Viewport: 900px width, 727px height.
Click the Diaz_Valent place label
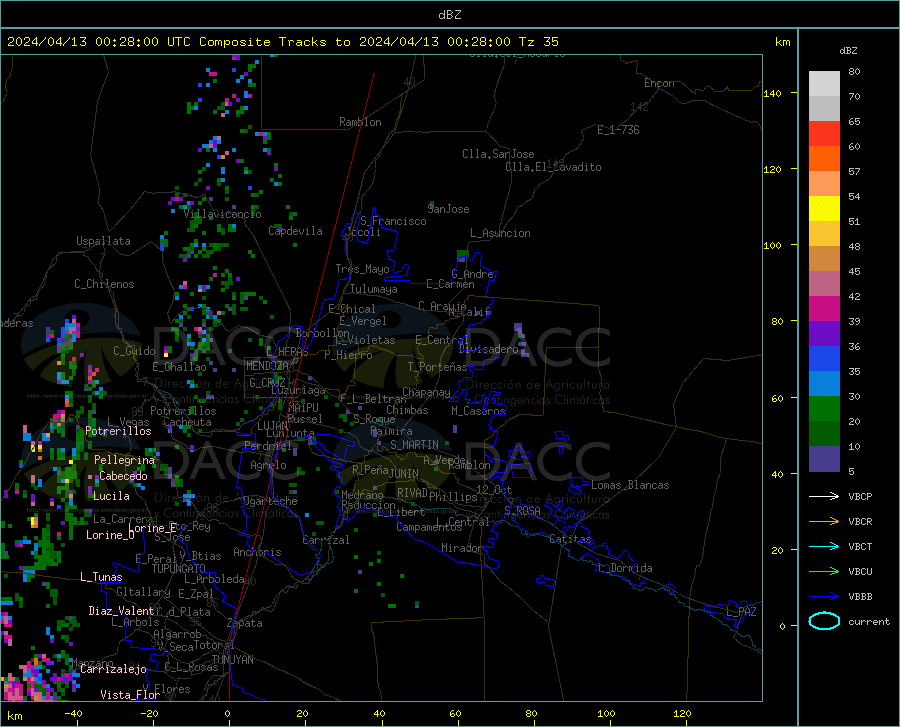(x=121, y=611)
